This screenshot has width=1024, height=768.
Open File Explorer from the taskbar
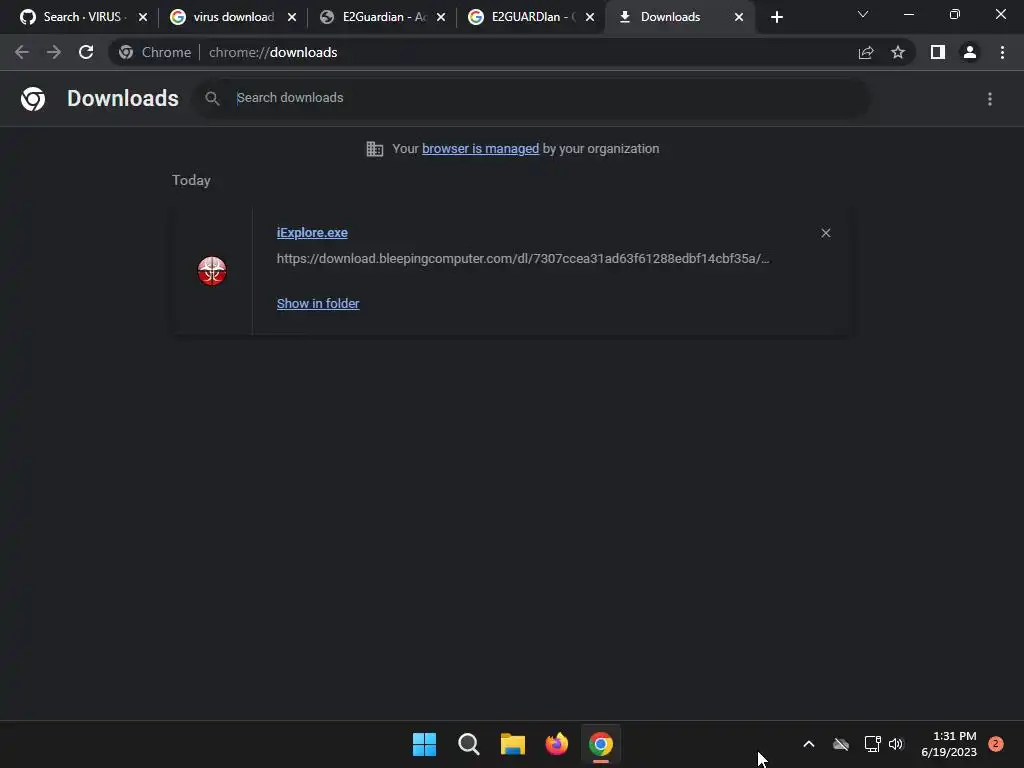[x=513, y=744]
